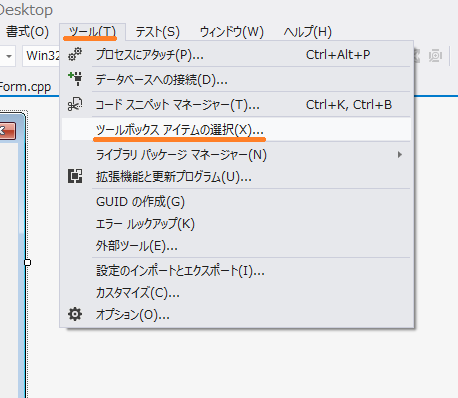The image size is (458, 398).
Task: Click the Options gear icon
Action: point(75,314)
